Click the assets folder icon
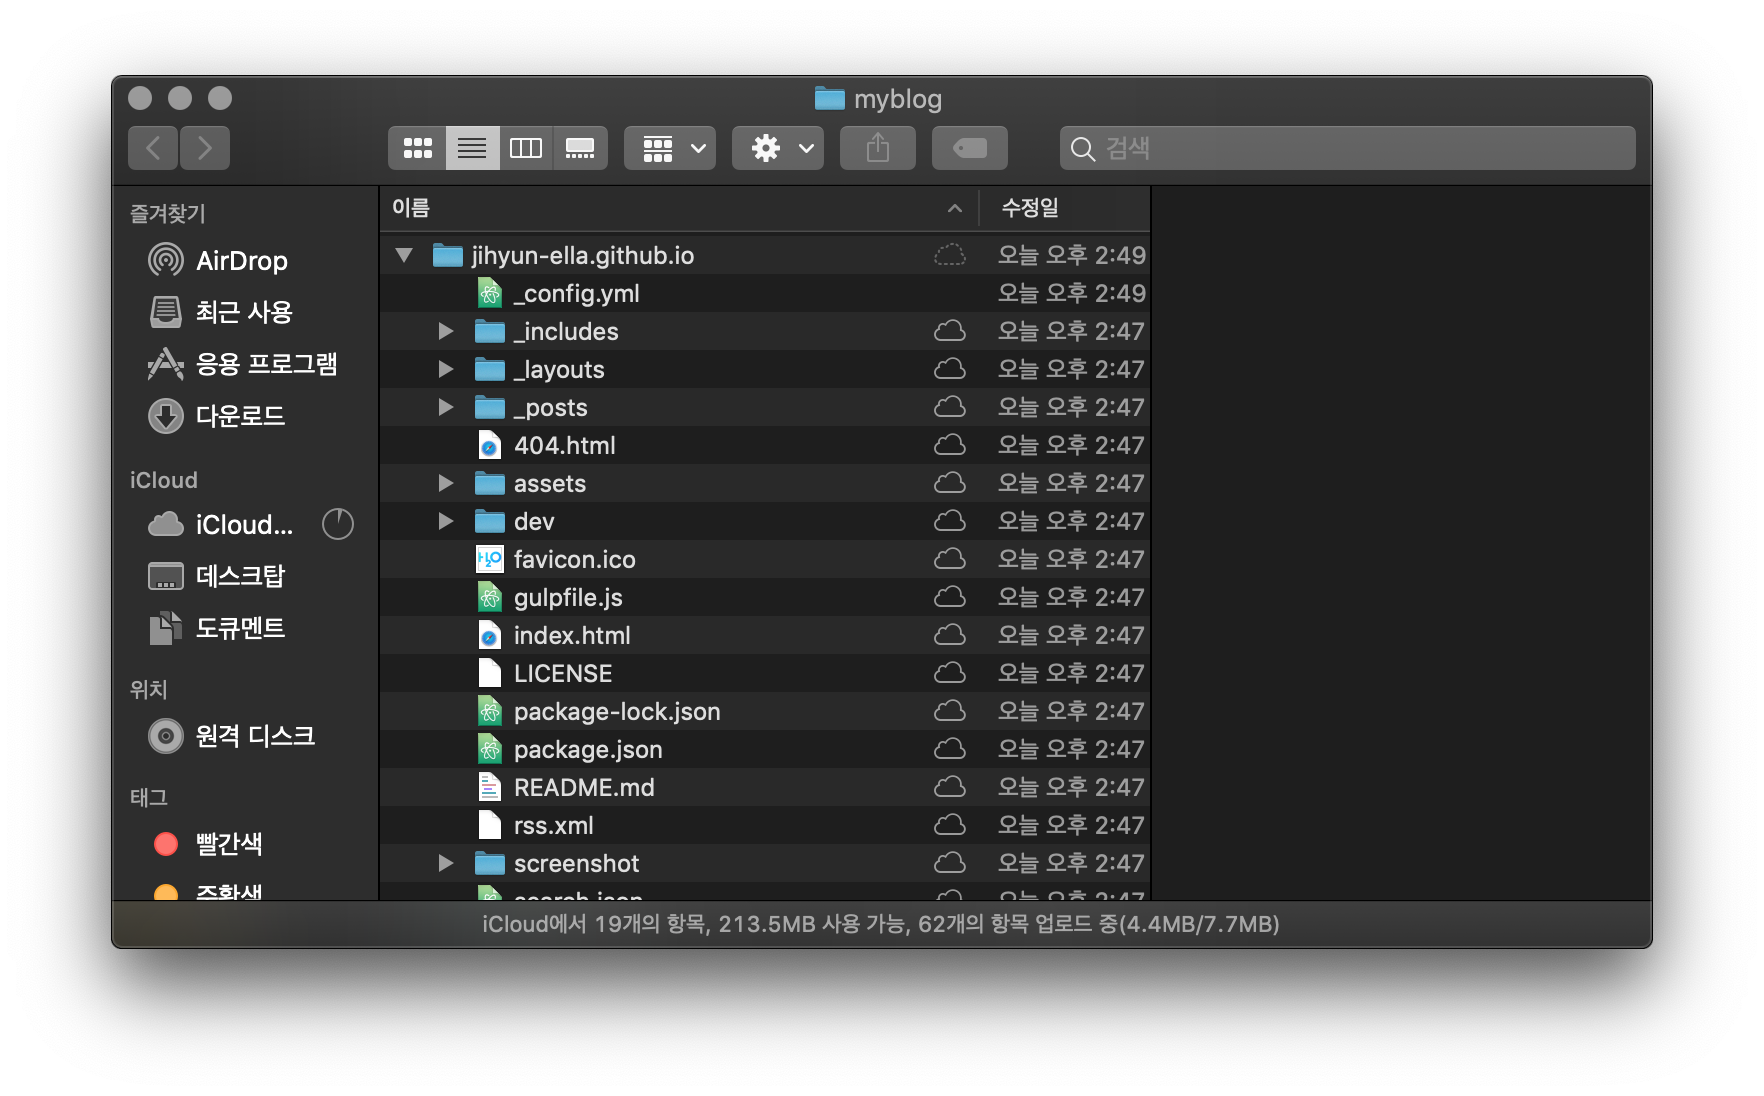The height and width of the screenshot is (1096, 1764). click(x=490, y=483)
